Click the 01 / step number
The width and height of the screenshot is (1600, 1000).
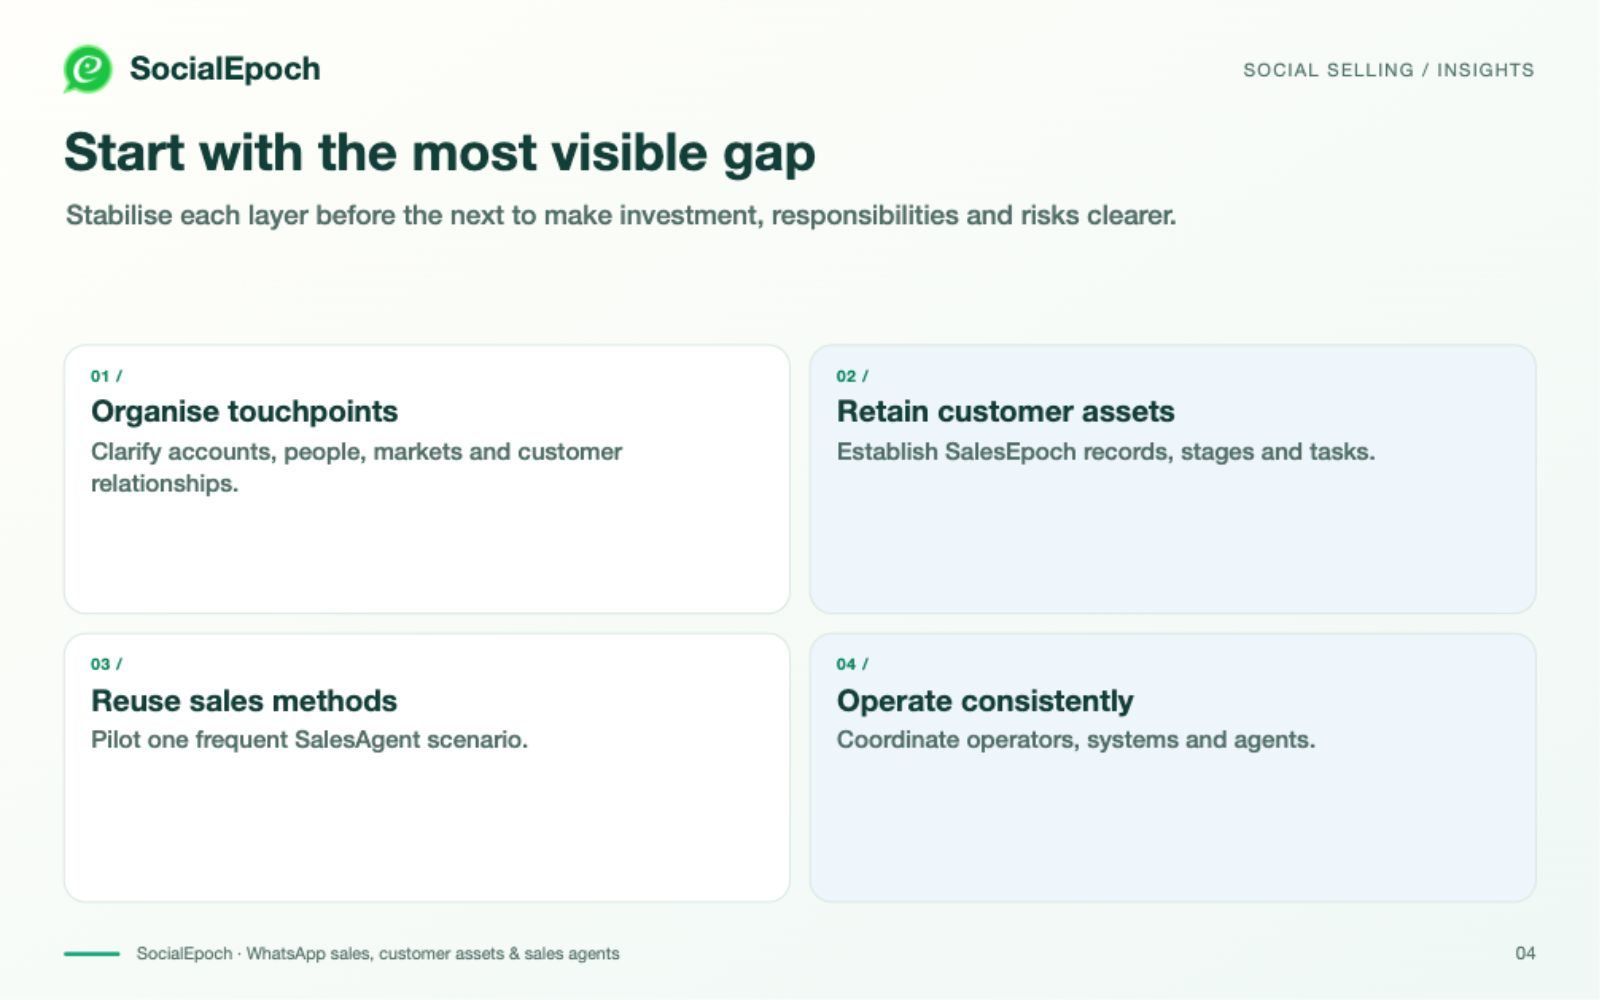coord(106,376)
